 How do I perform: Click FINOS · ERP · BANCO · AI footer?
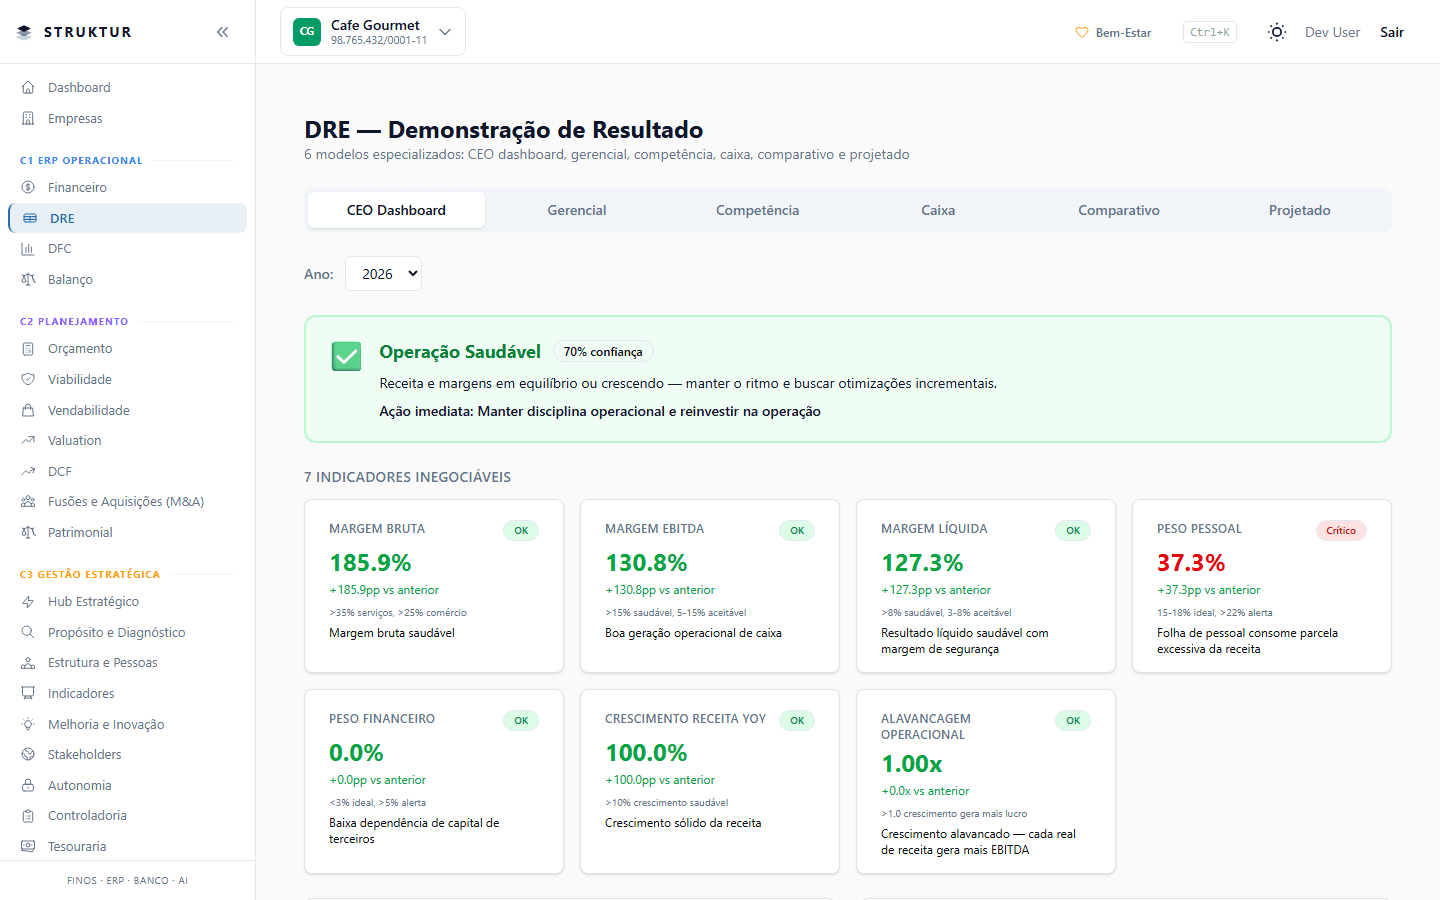point(127,881)
